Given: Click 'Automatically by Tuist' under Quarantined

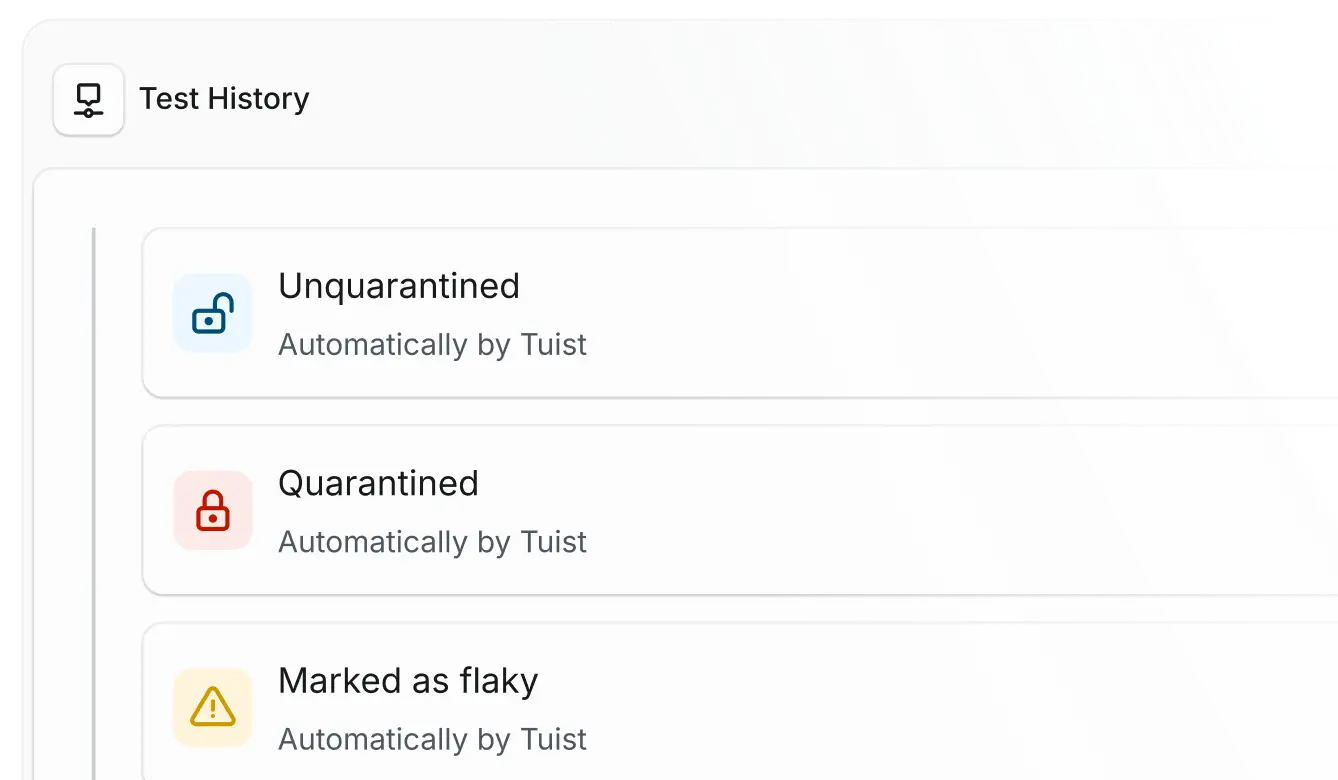Looking at the screenshot, I should [x=432, y=541].
